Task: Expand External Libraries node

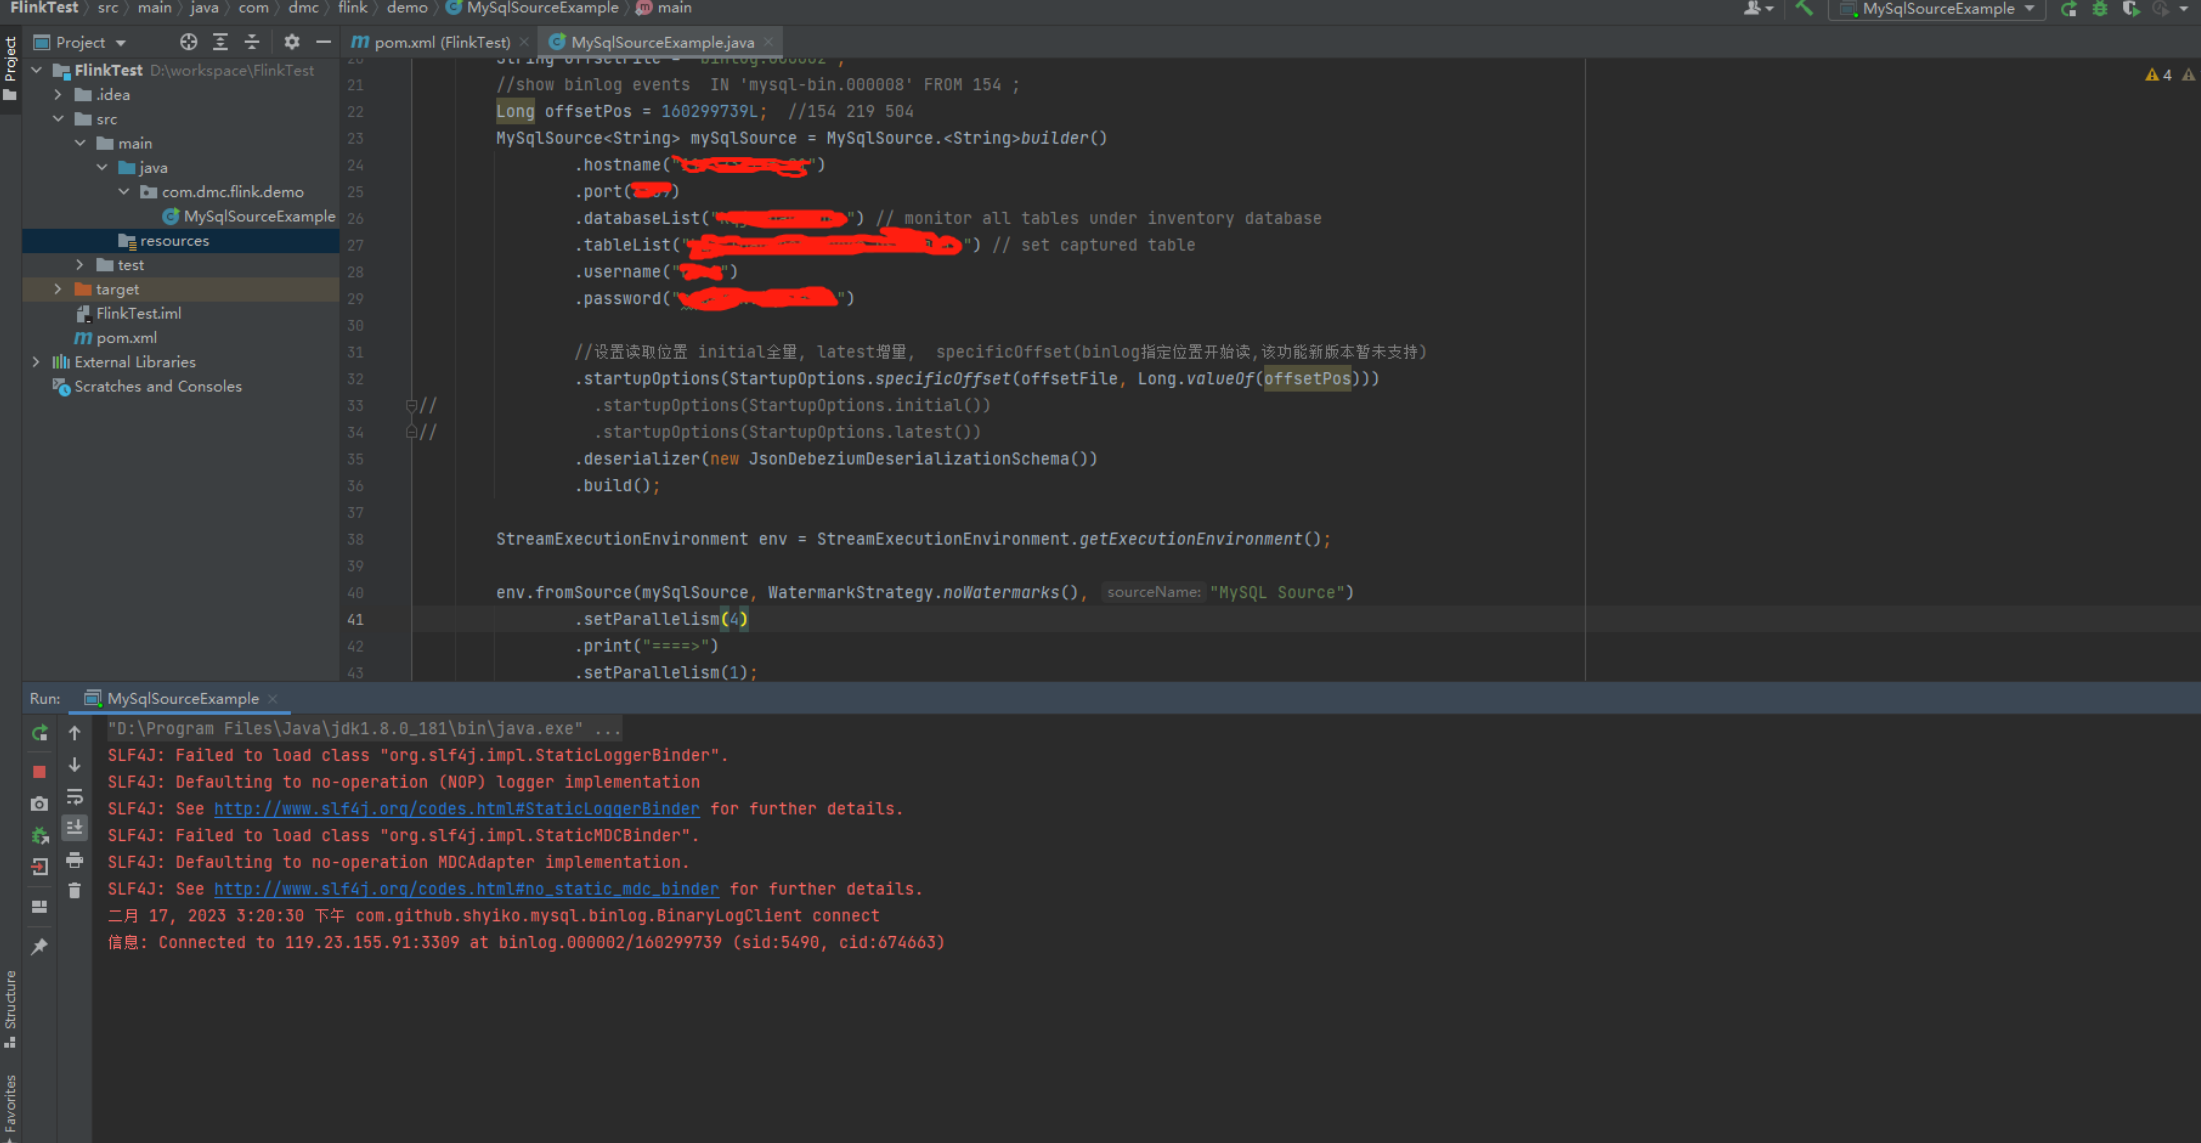Action: coord(37,362)
